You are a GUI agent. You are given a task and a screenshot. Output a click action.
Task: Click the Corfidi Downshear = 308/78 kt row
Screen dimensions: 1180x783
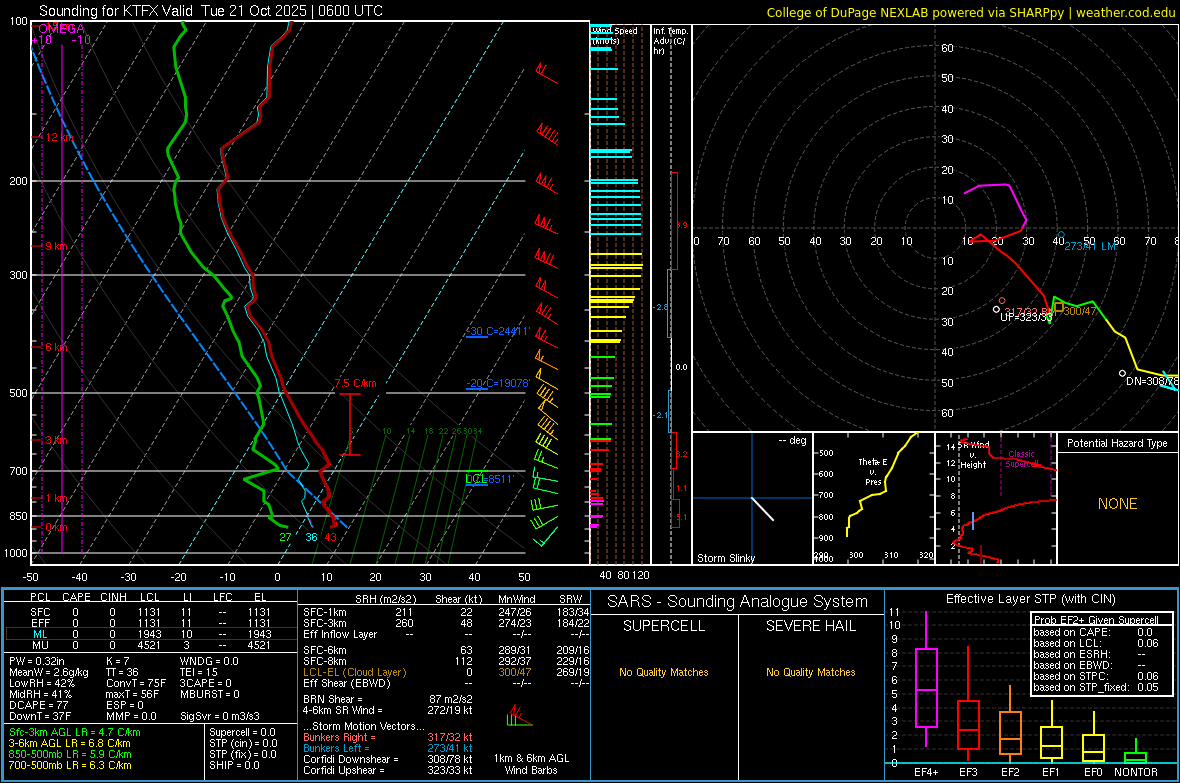(x=388, y=759)
